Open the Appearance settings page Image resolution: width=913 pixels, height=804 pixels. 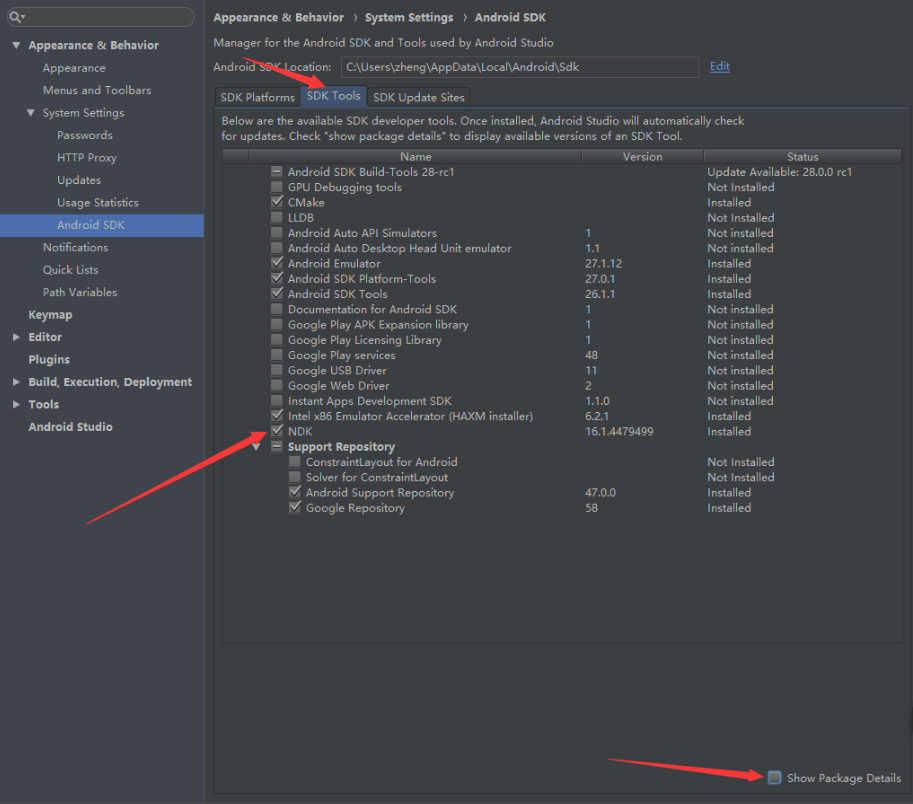[x=74, y=68]
